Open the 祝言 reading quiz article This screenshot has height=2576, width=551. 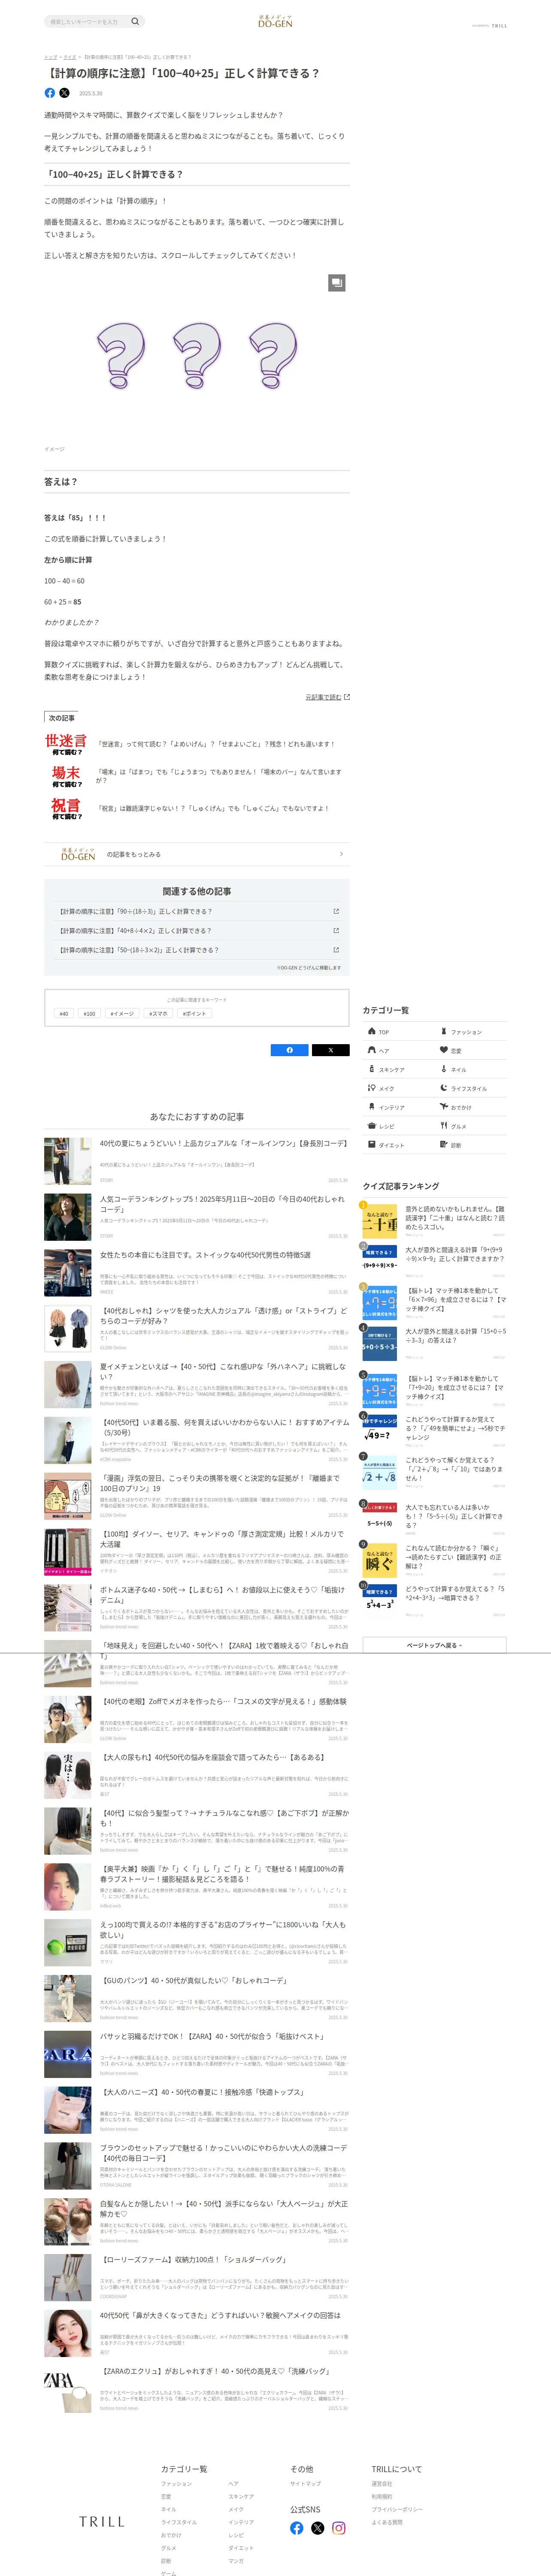point(197,808)
